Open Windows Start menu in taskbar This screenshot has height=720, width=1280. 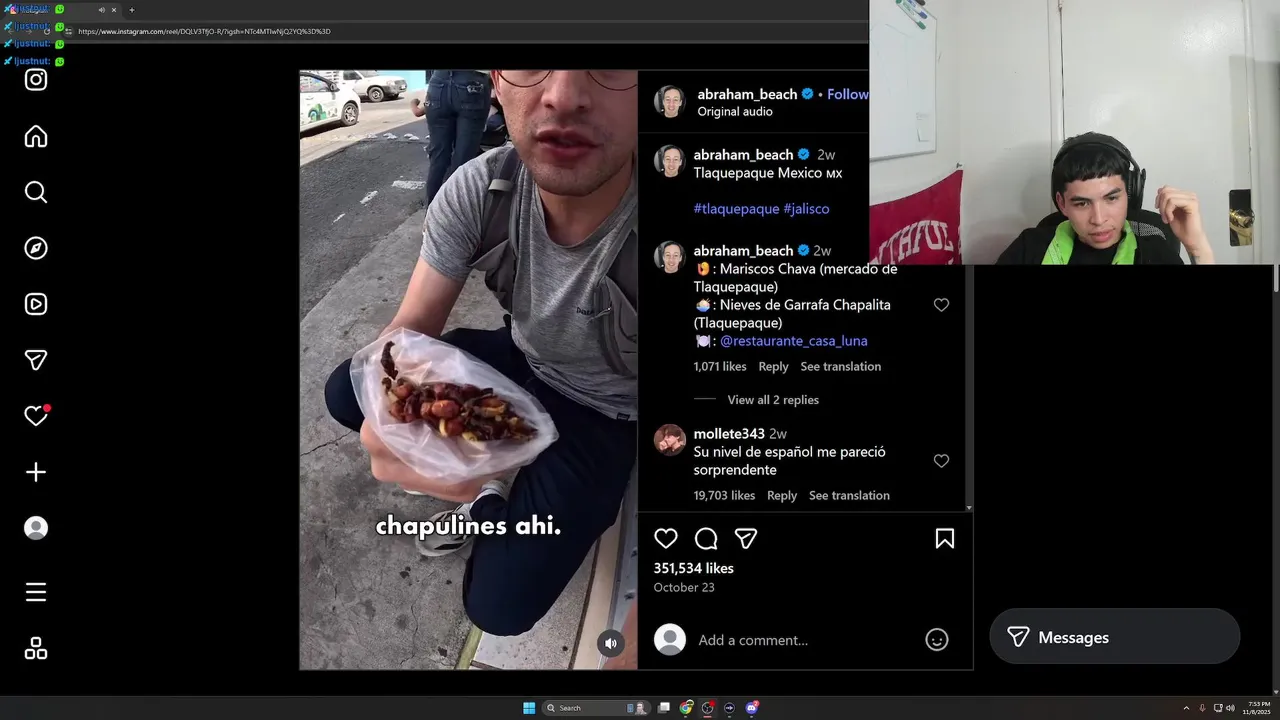pyautogui.click(x=529, y=708)
